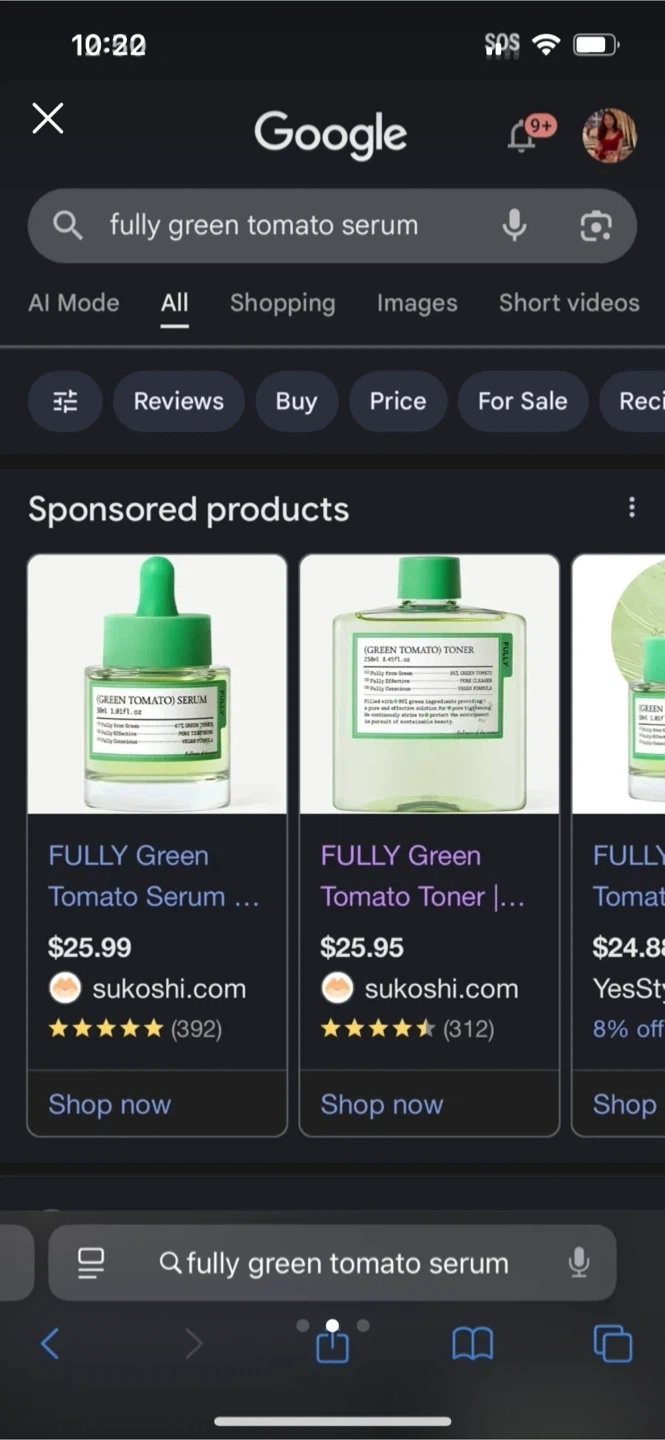Switch to the AI Mode tab
The image size is (665, 1440).
click(x=74, y=303)
